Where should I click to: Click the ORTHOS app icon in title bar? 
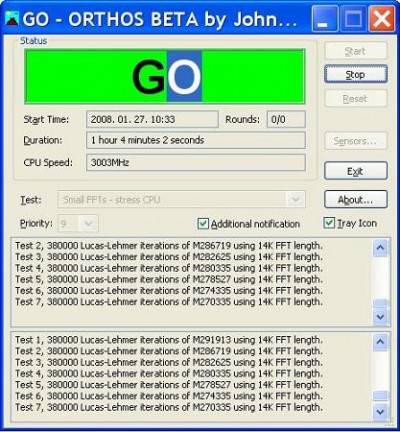pyautogui.click(x=12, y=19)
